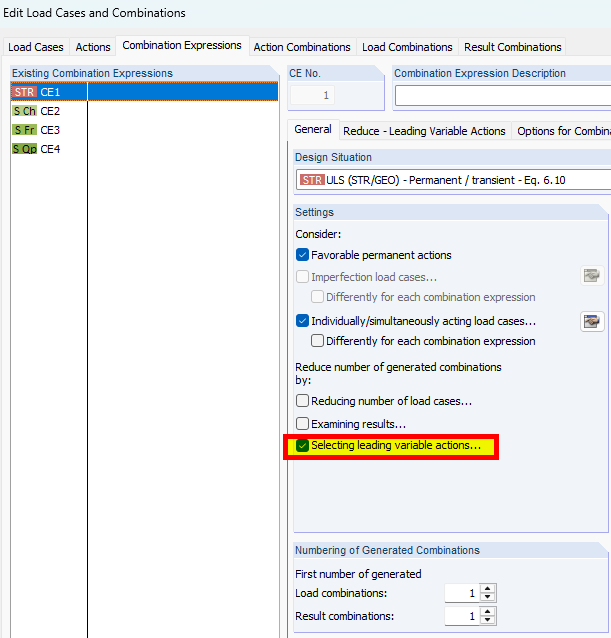Decrease Load combinations first number
The image size is (611, 638).
(488, 597)
